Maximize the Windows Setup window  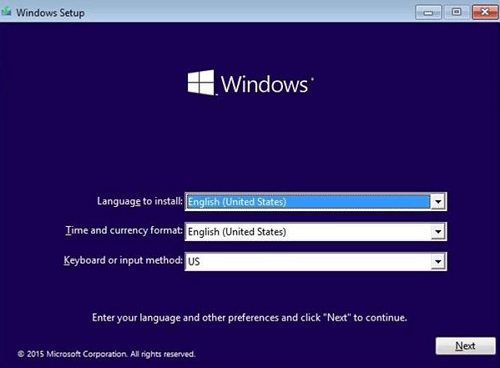pyautogui.click(x=456, y=12)
